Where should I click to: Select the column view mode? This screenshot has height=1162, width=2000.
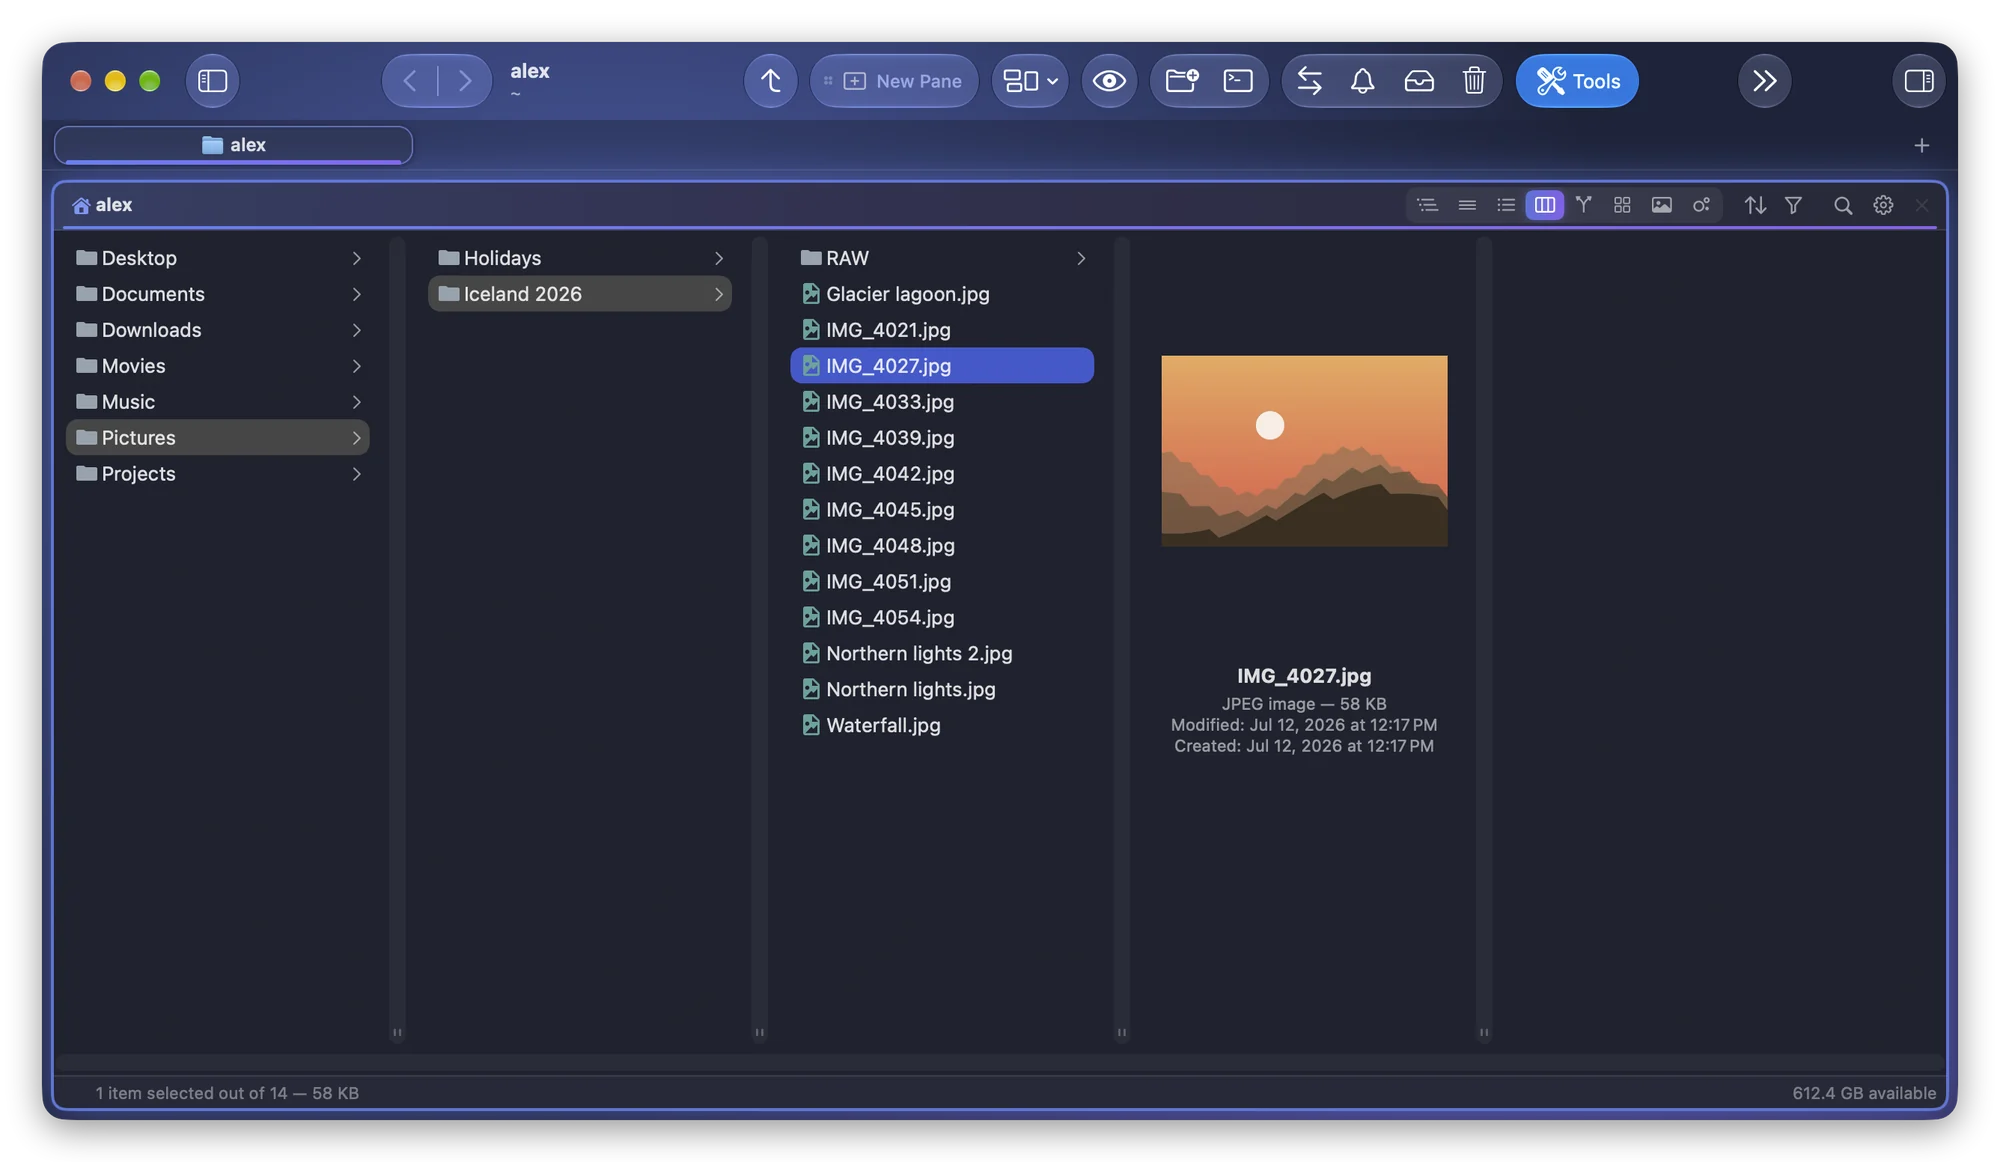[x=1544, y=205]
